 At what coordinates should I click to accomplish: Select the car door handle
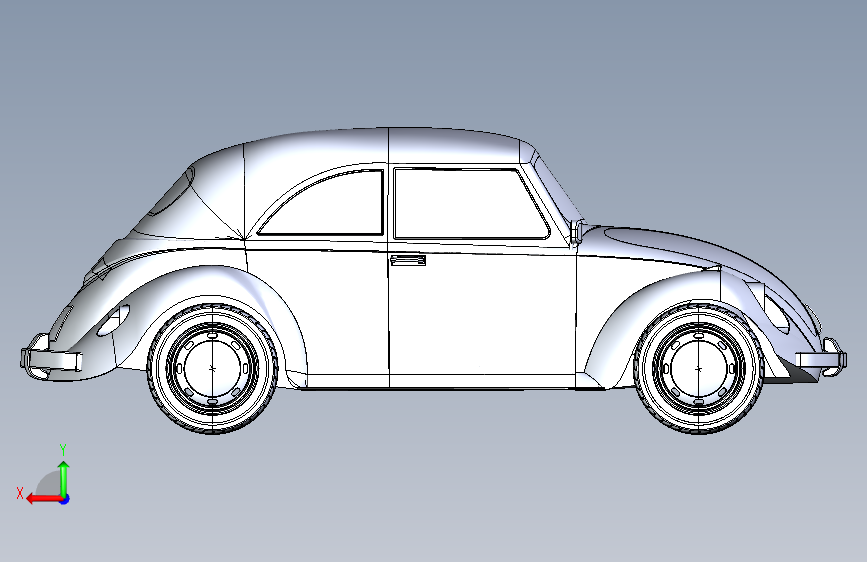coord(408,260)
